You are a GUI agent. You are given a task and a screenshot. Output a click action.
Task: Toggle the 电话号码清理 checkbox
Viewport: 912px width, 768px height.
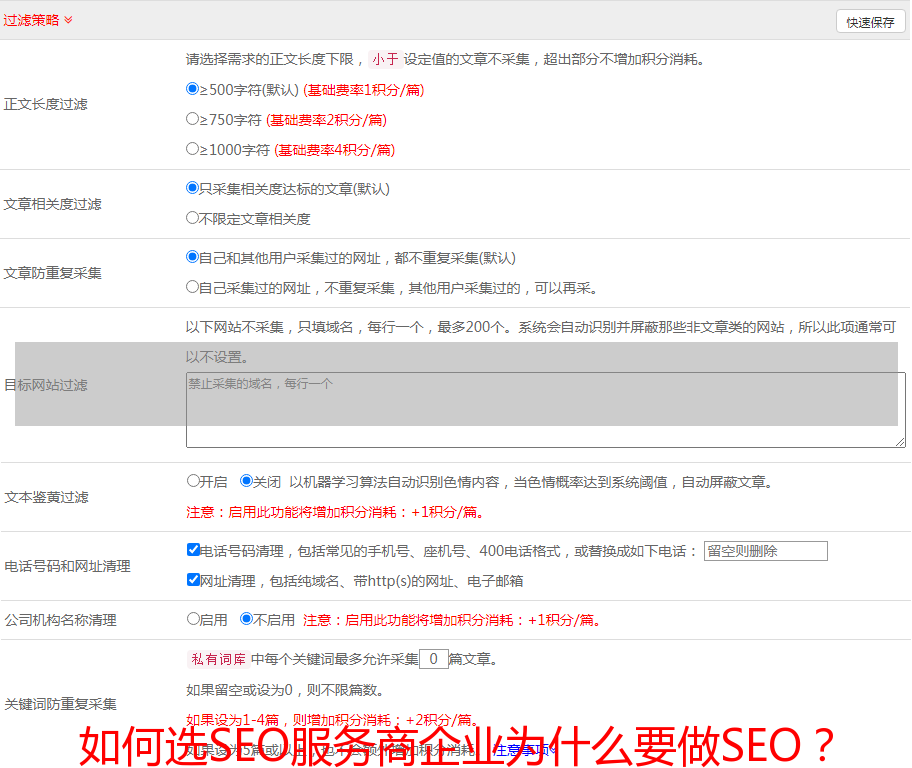(x=194, y=550)
